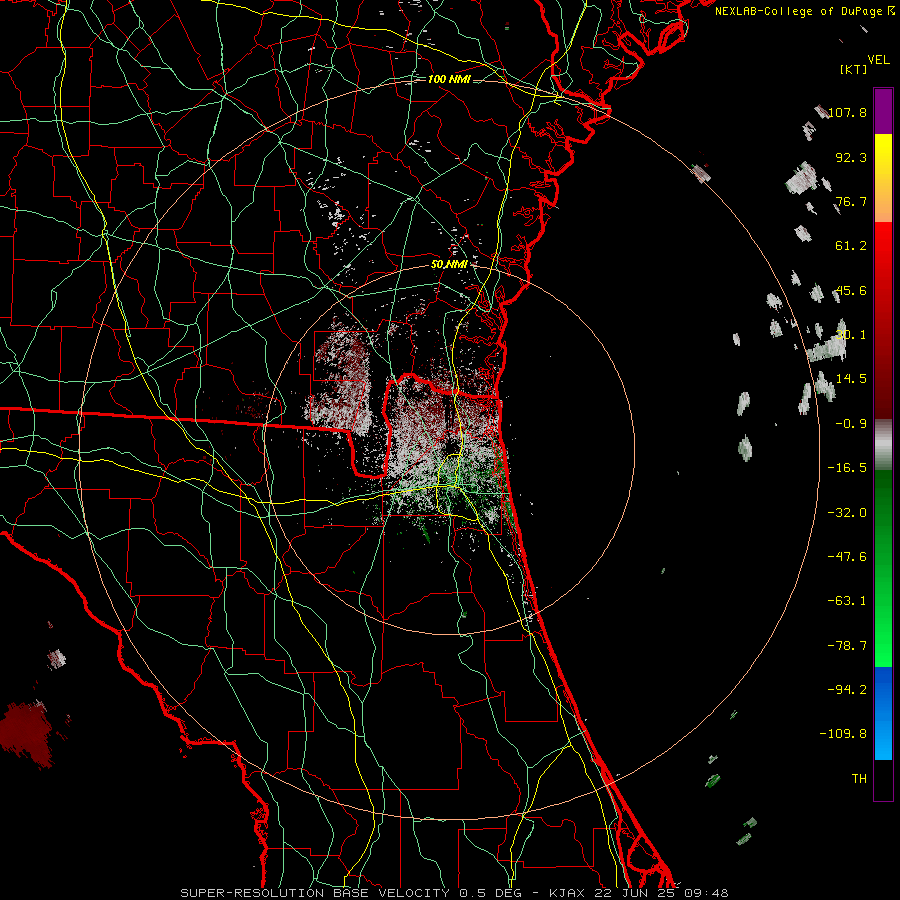The height and width of the screenshot is (900, 900).
Task: Click the 30.1 legend value
Action: tap(851, 335)
